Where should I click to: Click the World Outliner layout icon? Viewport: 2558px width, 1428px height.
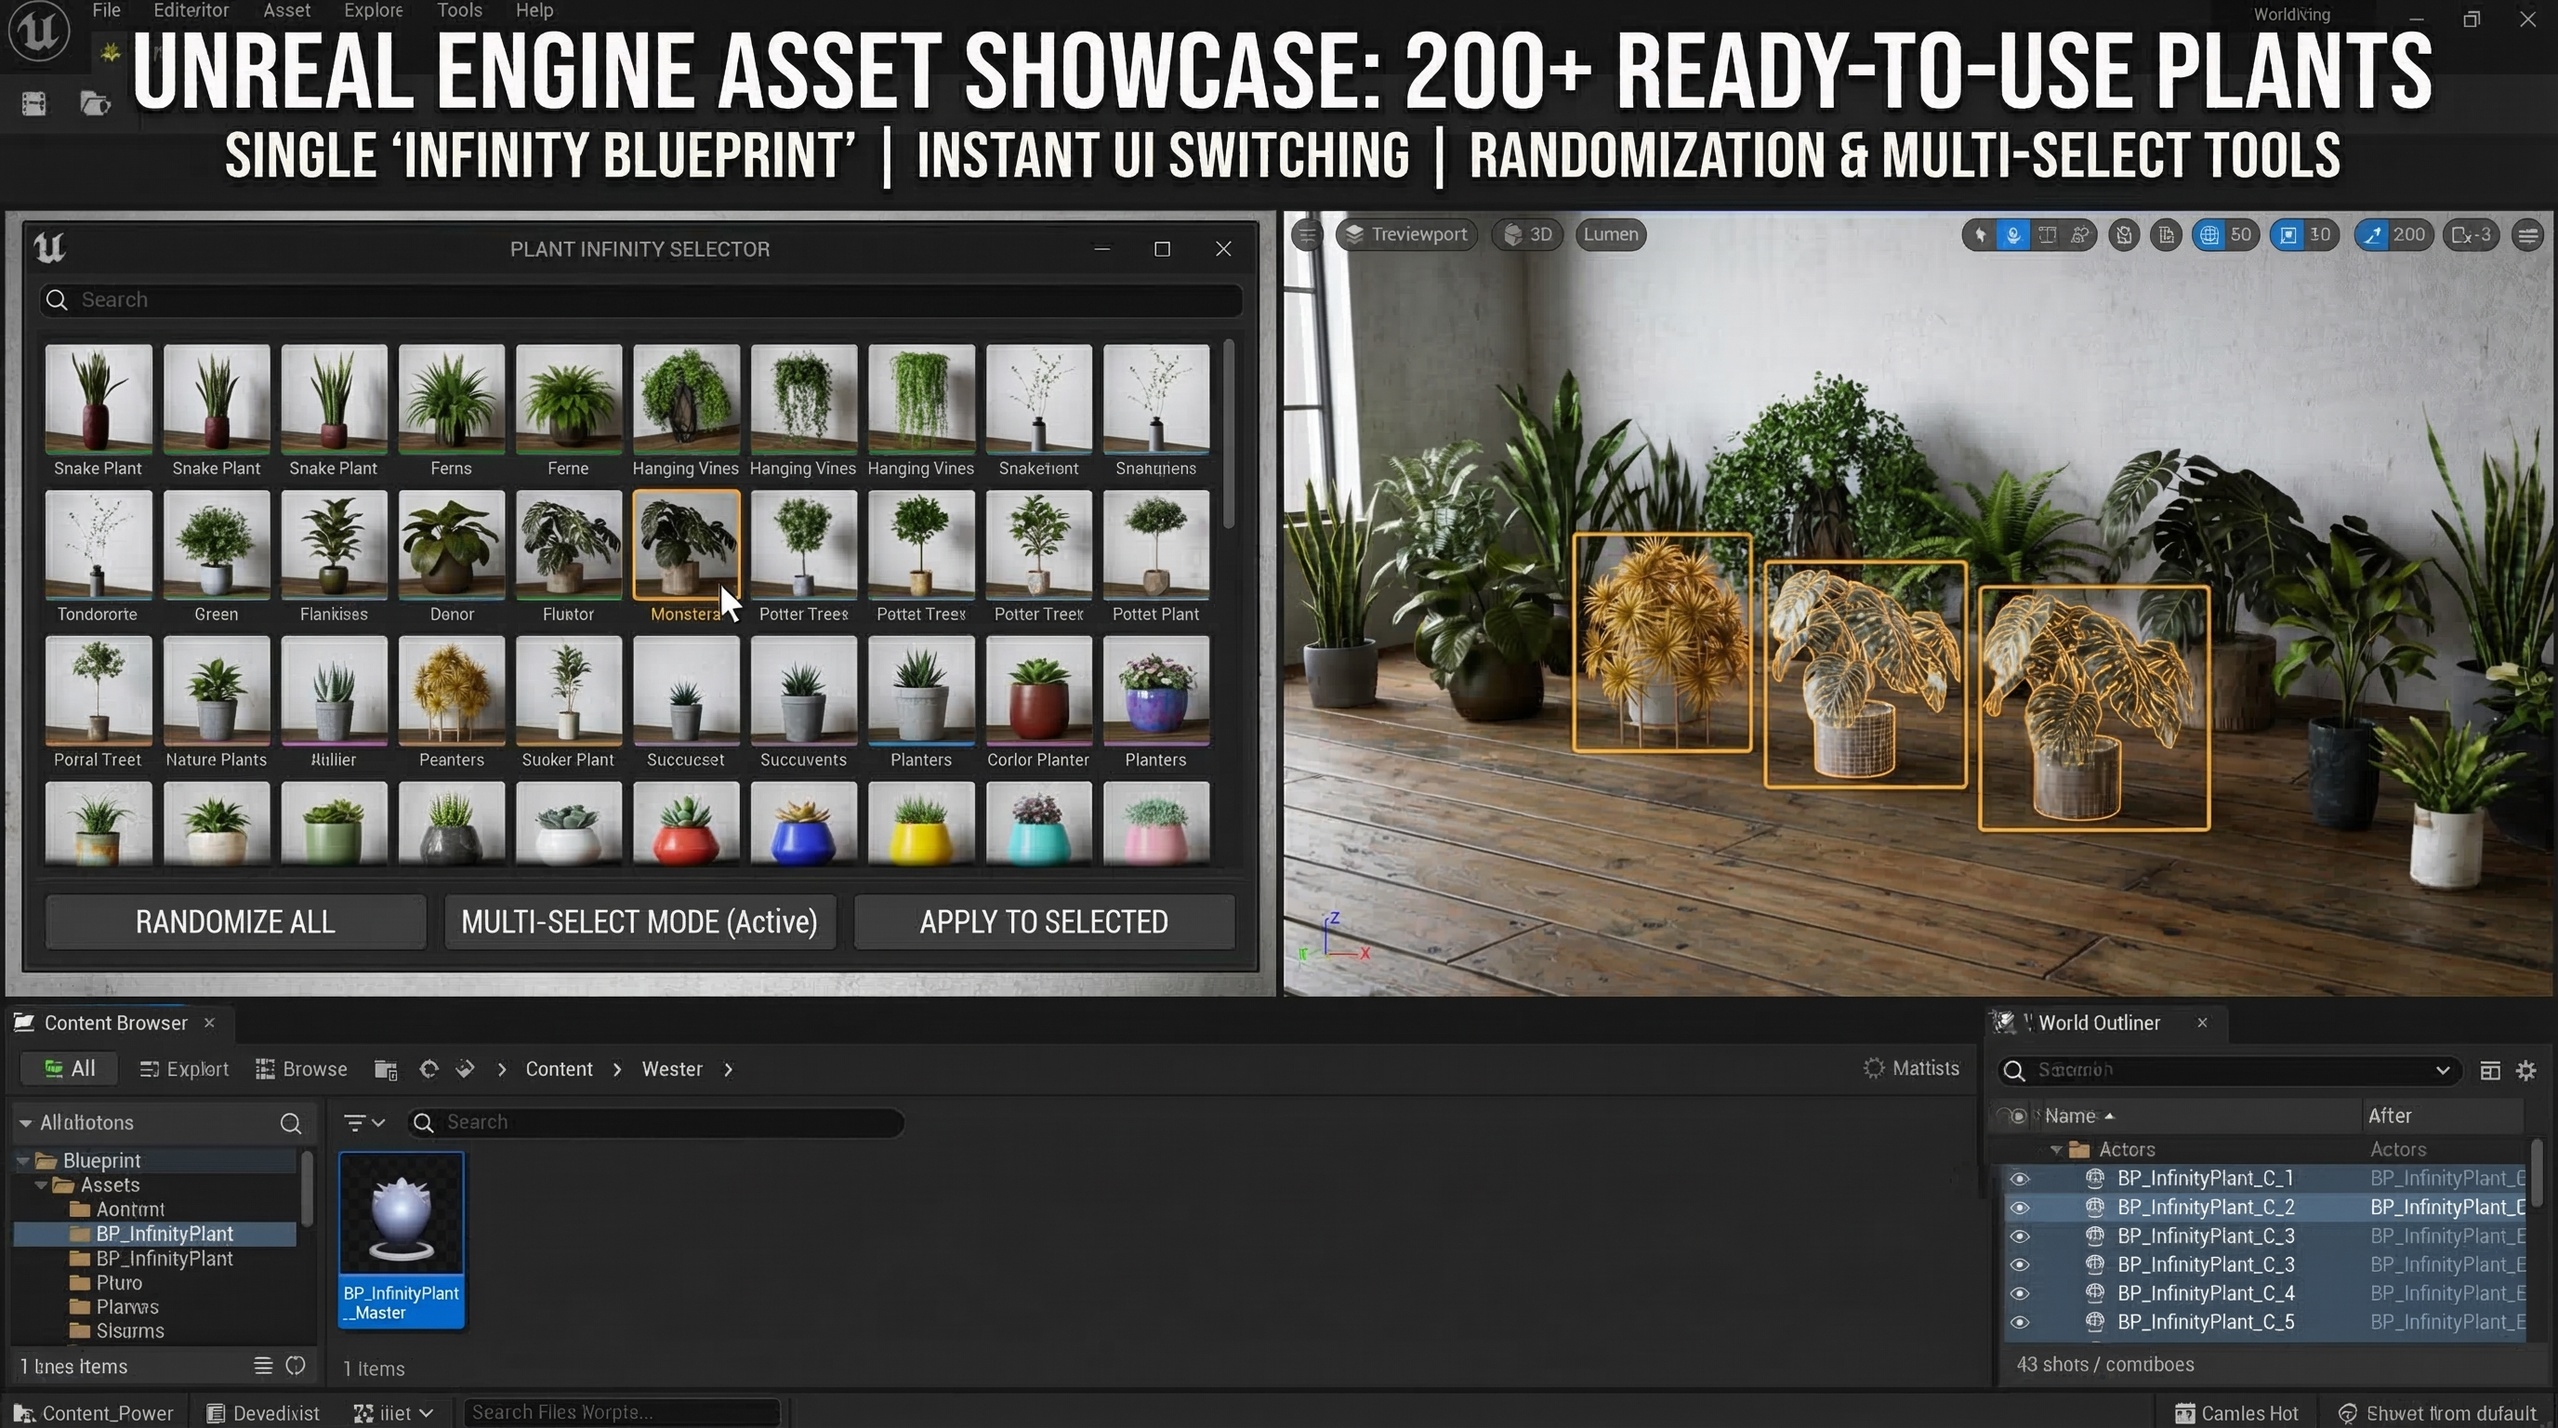tap(2489, 1070)
